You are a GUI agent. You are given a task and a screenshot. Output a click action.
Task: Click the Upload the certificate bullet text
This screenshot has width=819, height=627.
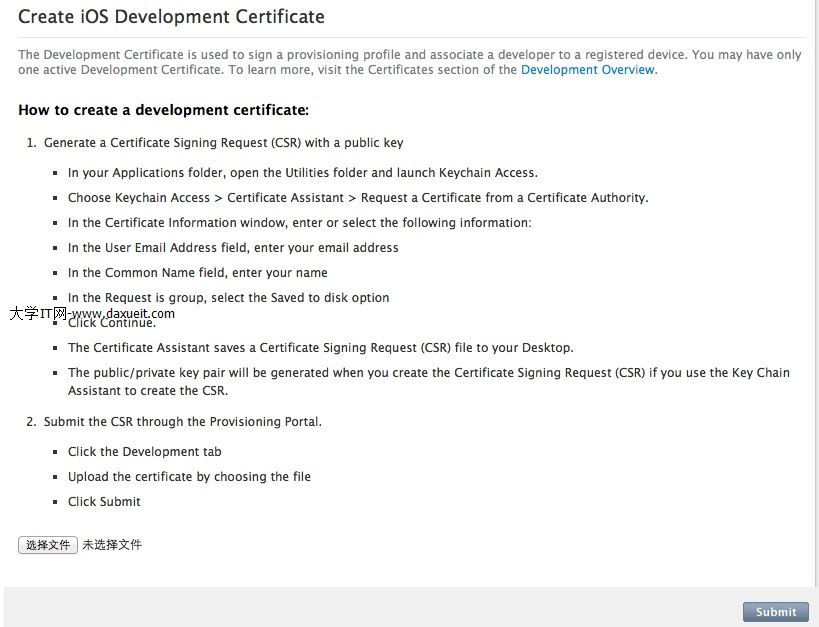point(189,476)
